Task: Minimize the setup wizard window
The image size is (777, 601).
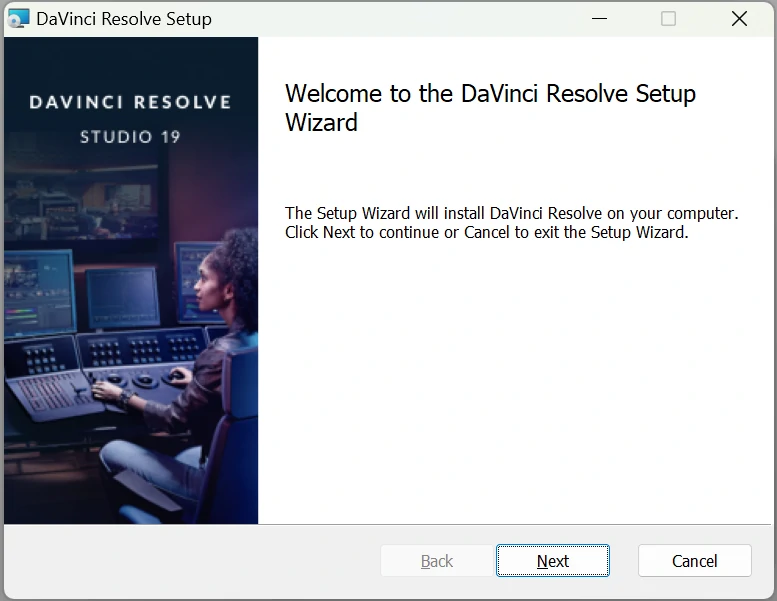Action: click(599, 19)
